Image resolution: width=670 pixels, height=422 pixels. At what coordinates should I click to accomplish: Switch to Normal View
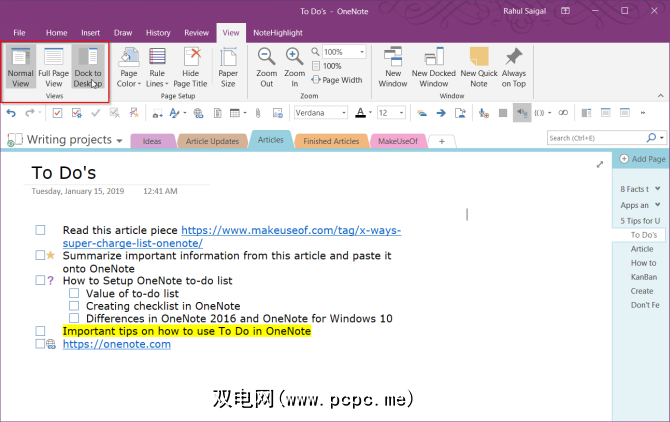point(21,67)
